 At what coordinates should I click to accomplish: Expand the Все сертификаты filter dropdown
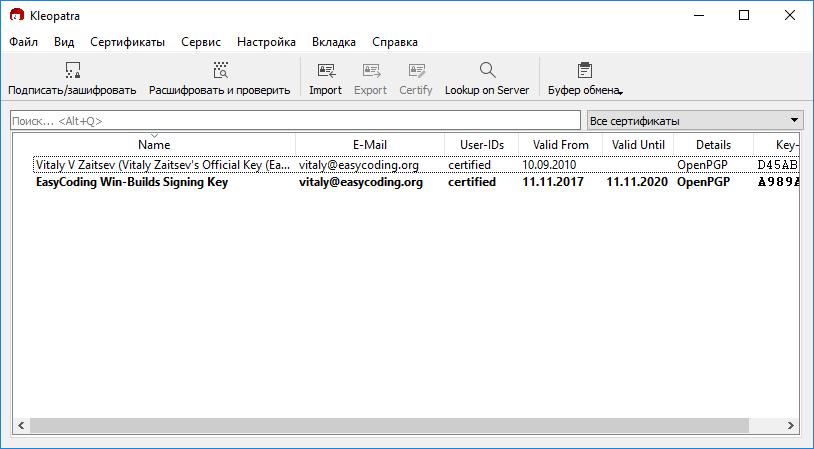pos(695,120)
